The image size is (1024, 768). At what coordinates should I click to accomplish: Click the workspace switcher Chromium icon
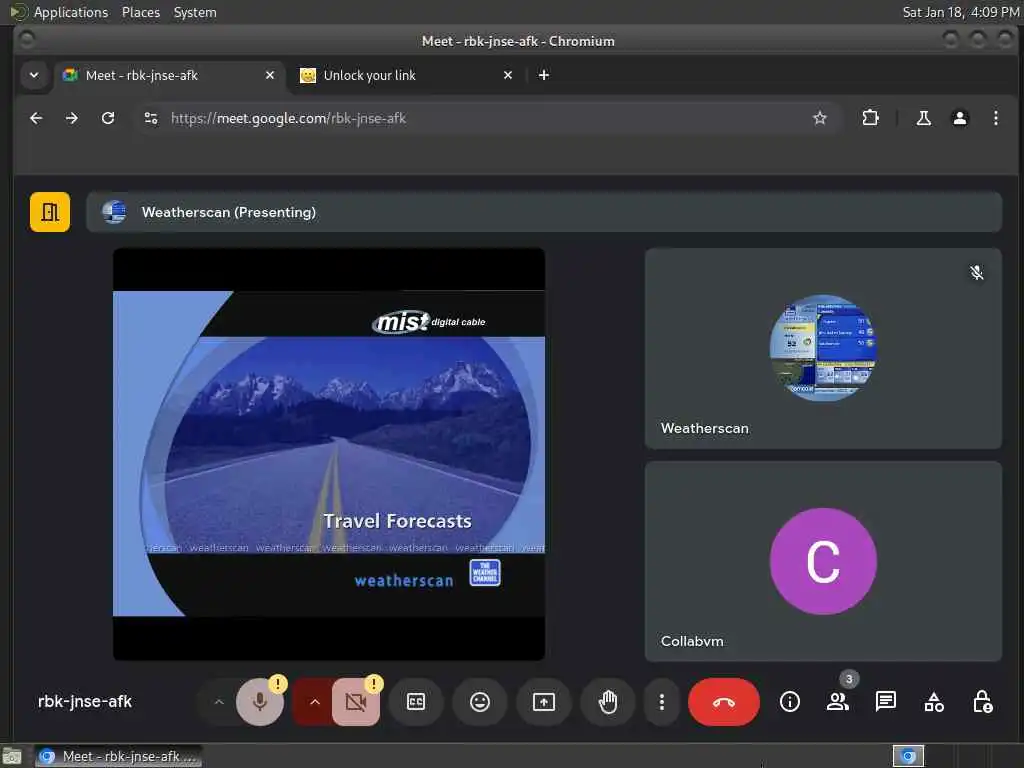coord(908,756)
